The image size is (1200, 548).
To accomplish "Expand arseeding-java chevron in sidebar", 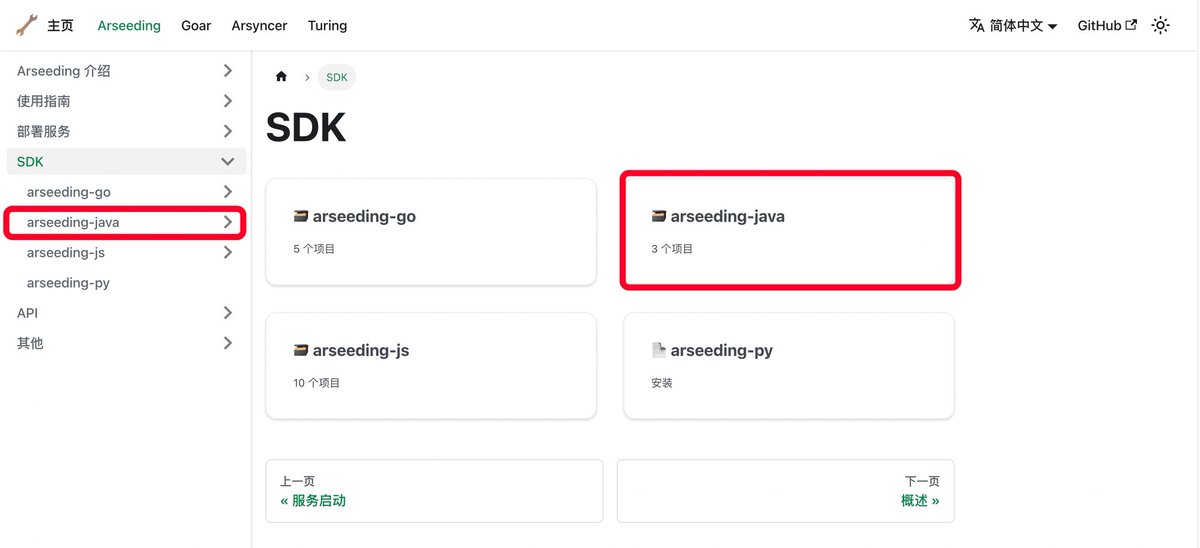I will (228, 222).
